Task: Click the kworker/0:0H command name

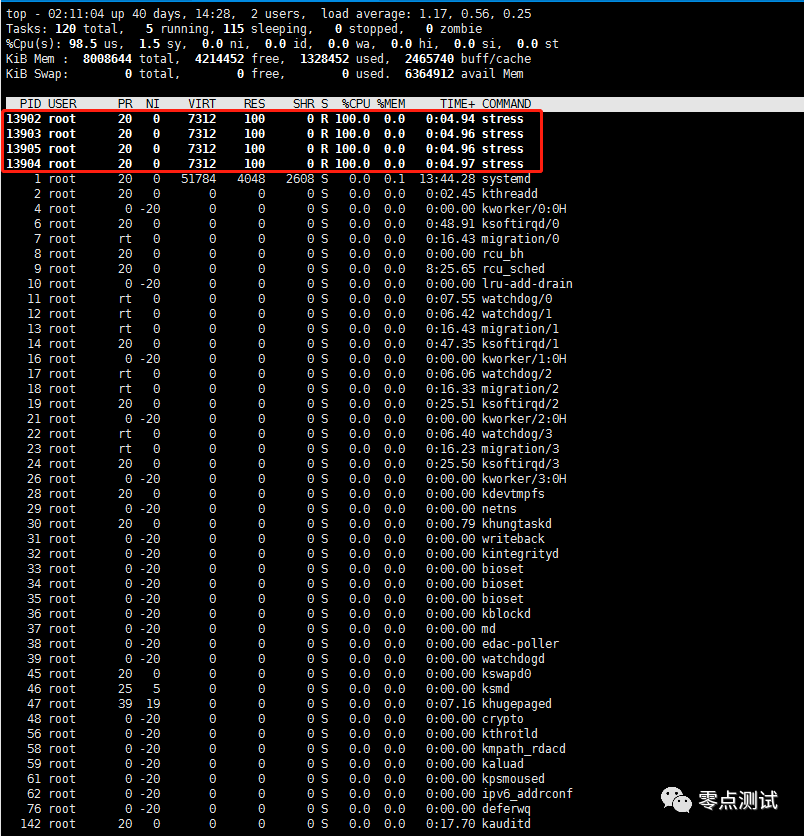Action: (x=524, y=208)
